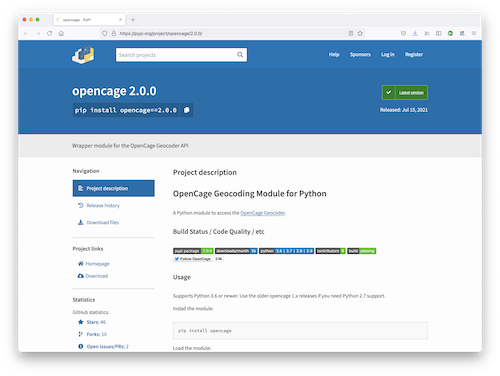Open the Stars: 46 link

click(x=96, y=322)
